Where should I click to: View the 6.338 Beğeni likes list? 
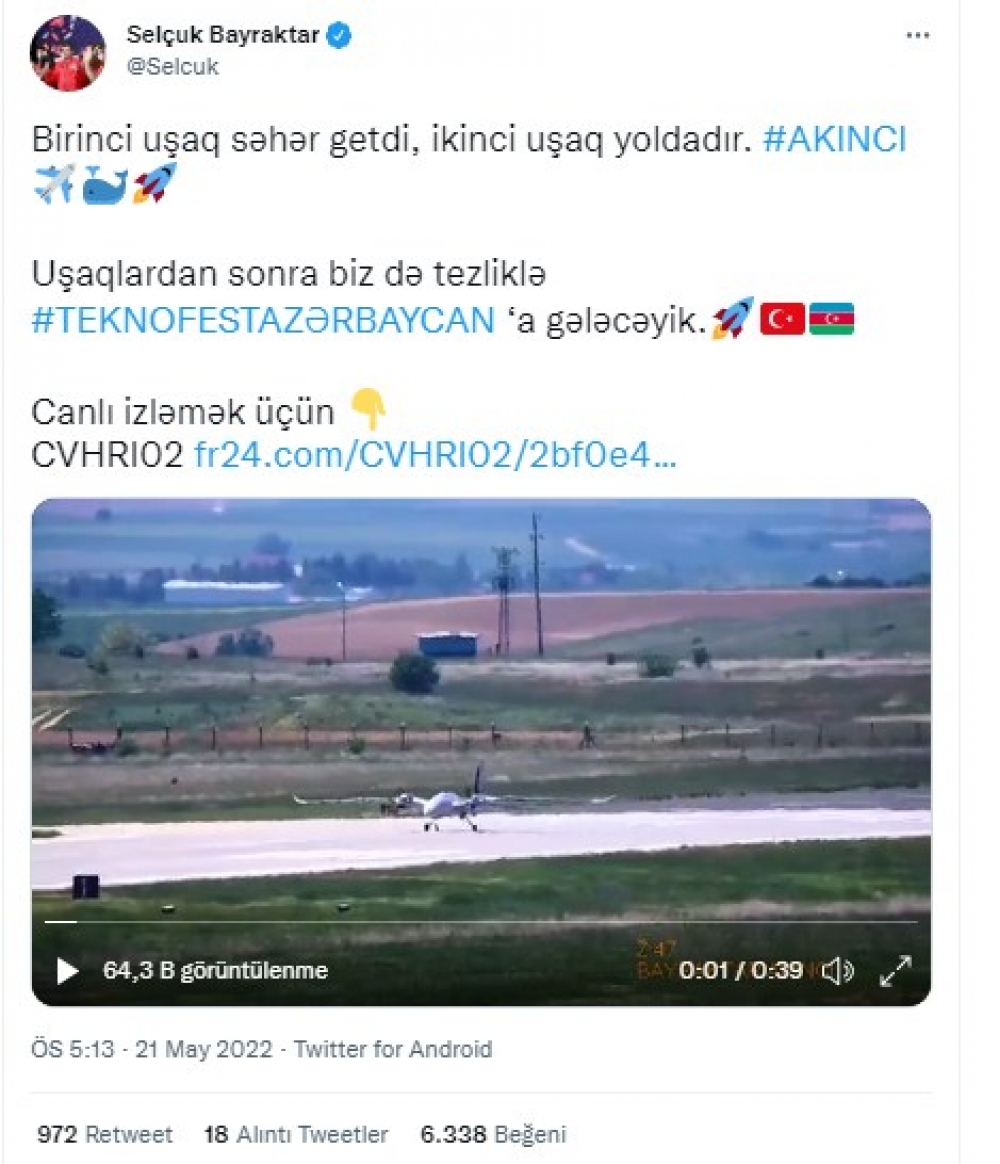coord(493,1134)
